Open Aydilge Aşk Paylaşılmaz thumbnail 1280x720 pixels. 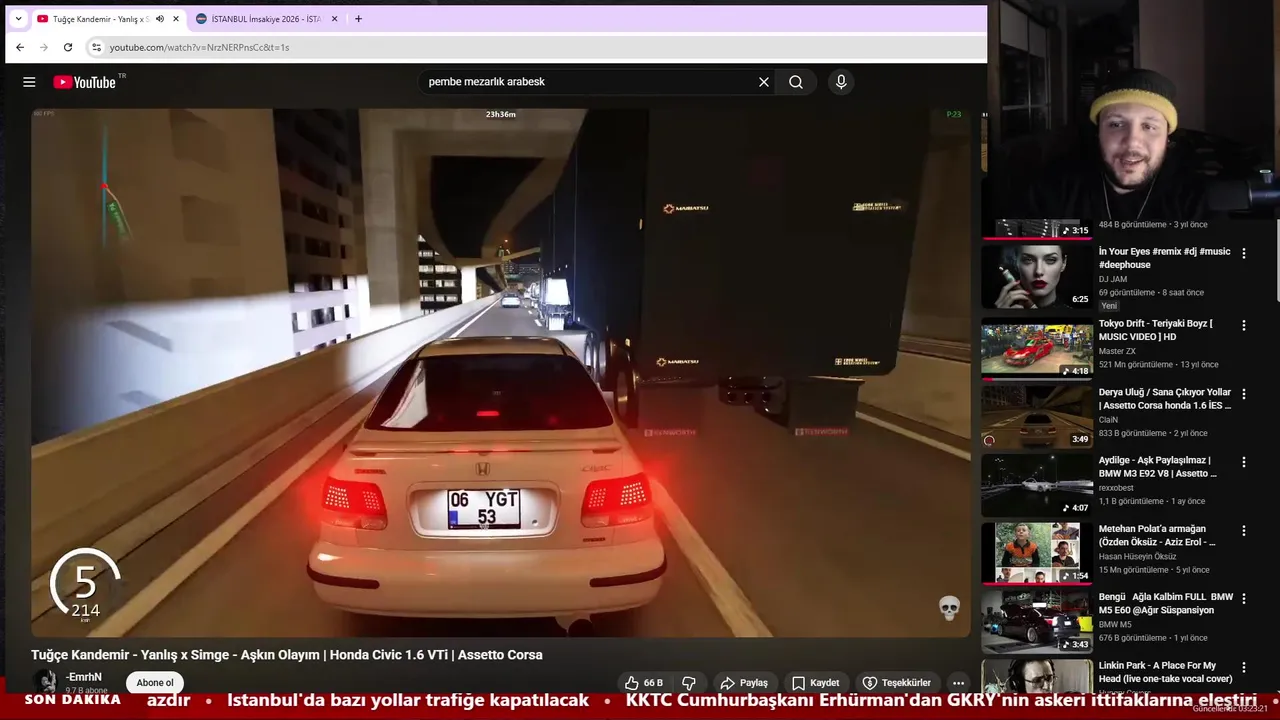tap(1037, 485)
